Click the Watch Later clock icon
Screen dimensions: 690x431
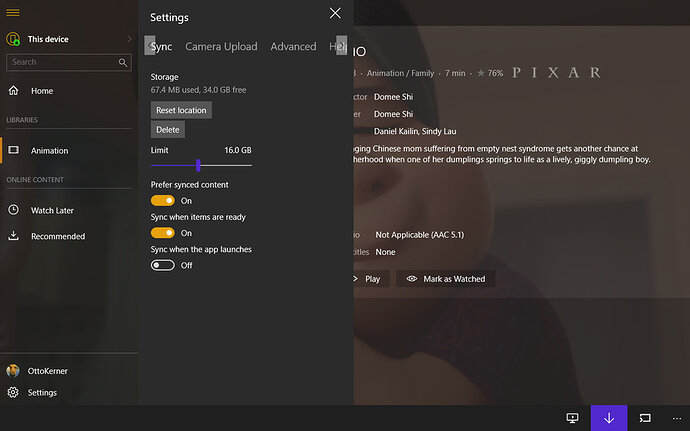click(14, 210)
